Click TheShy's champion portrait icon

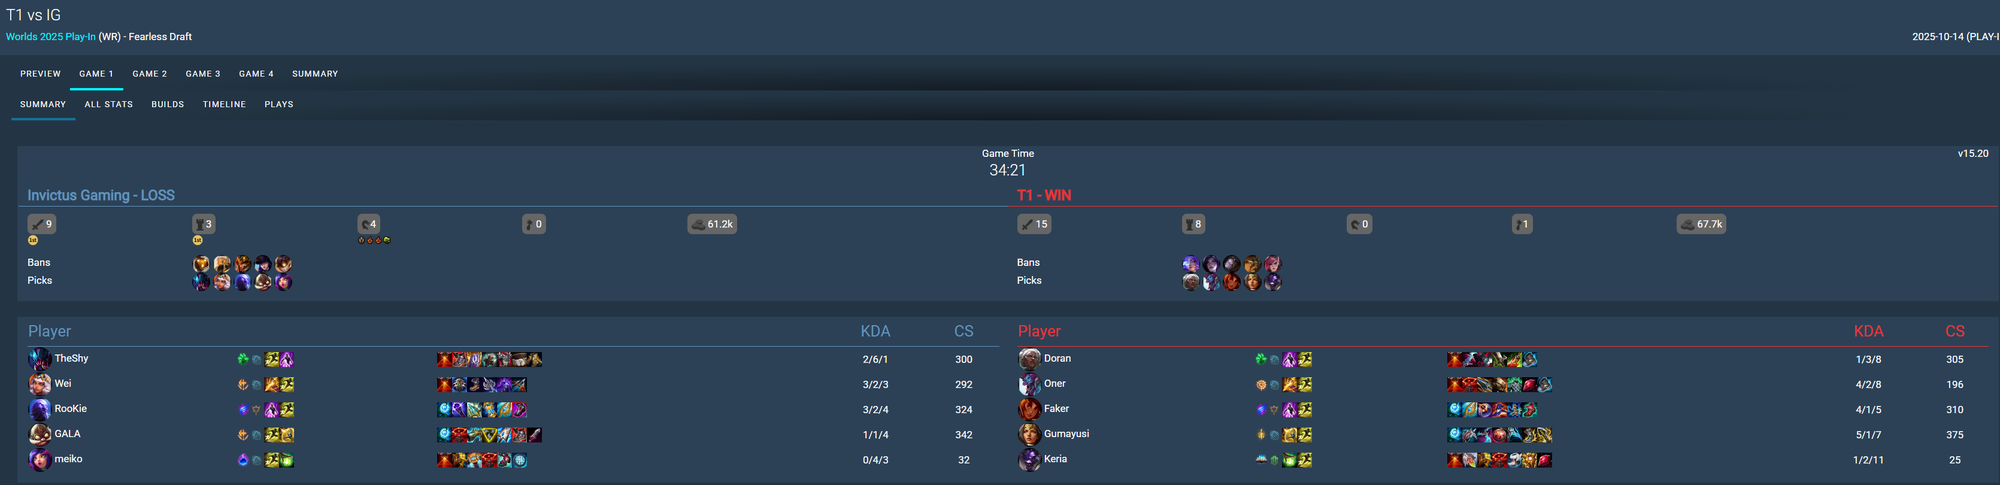pyautogui.click(x=40, y=359)
